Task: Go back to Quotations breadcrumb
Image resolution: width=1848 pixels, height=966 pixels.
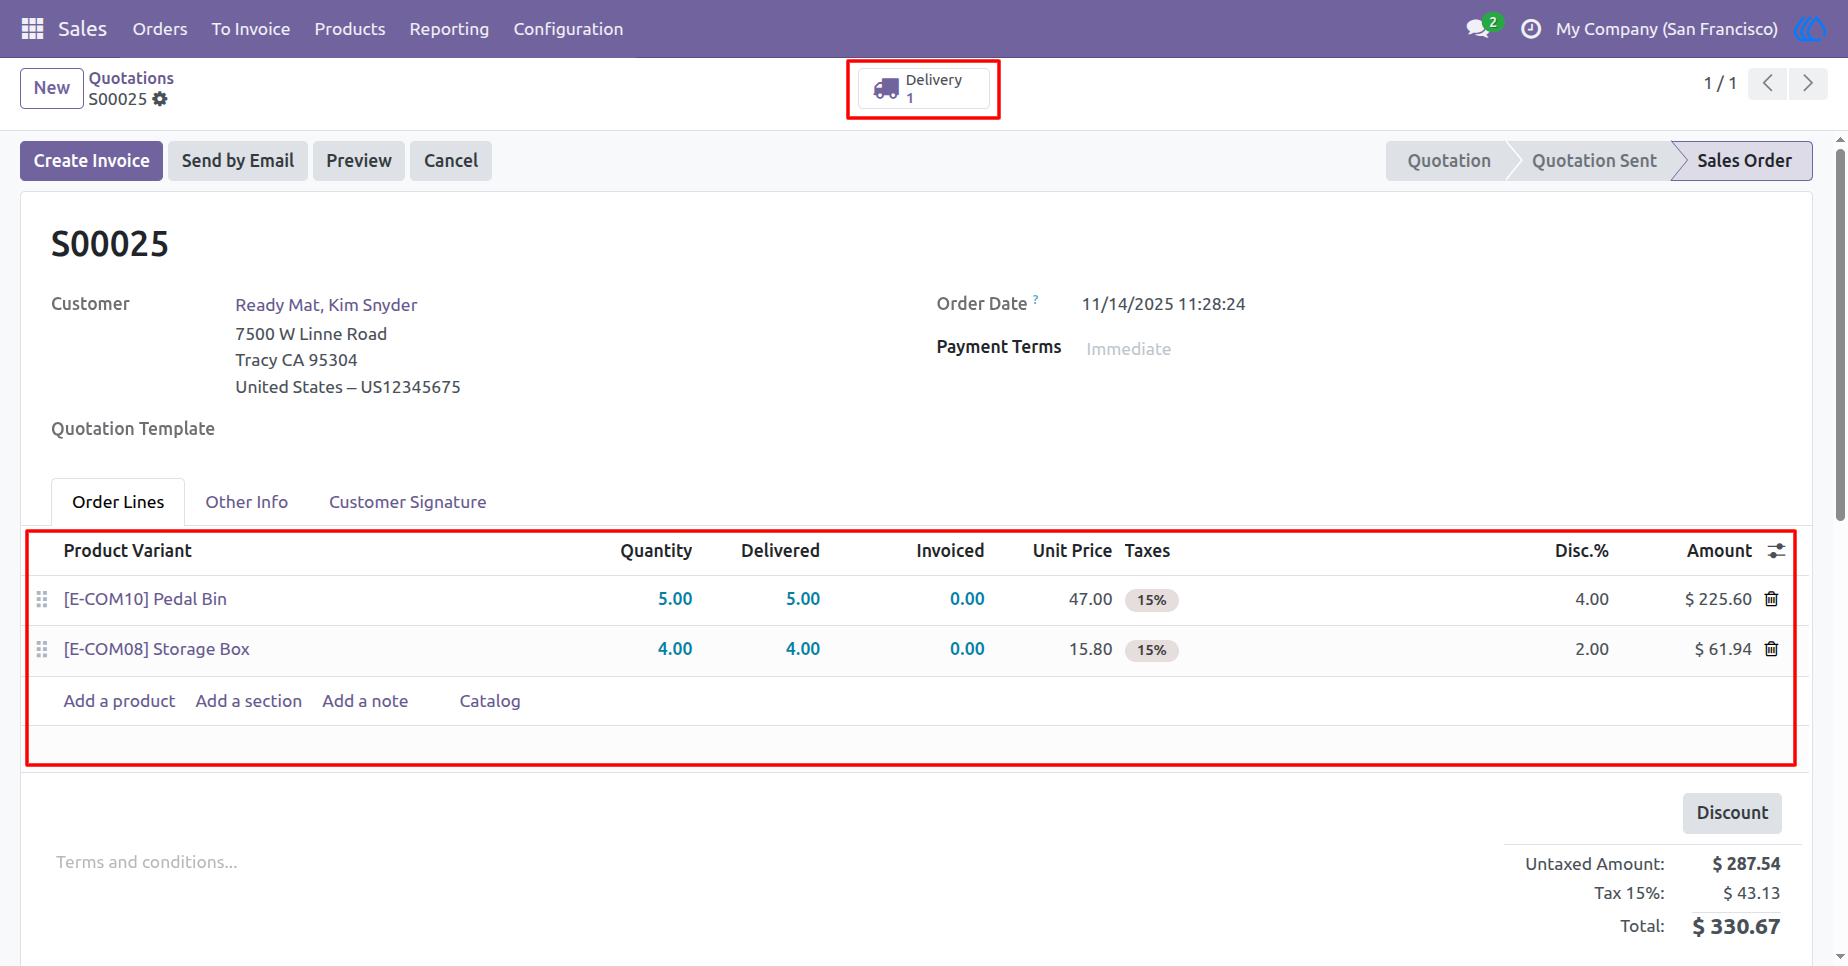Action: click(131, 78)
